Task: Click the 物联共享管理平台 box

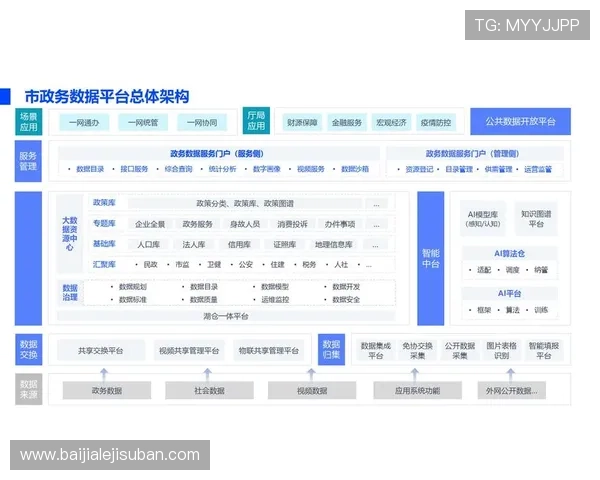Action: 269,351
